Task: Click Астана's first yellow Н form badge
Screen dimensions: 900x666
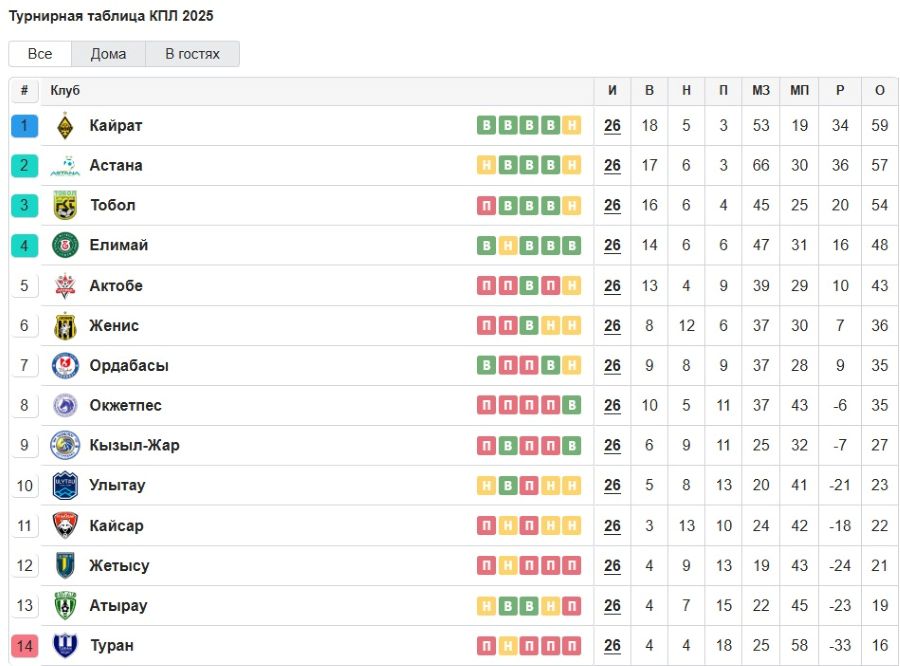Action: coord(487,166)
